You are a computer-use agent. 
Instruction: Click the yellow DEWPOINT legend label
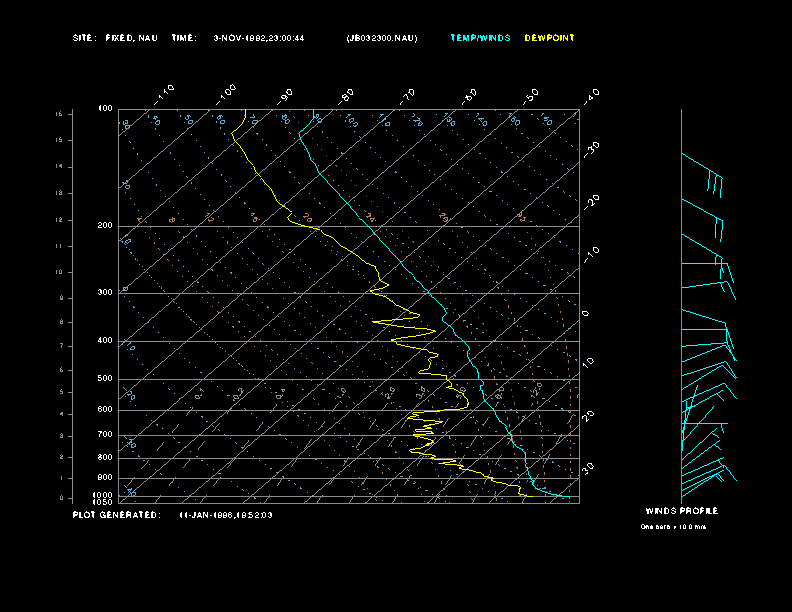click(x=549, y=38)
